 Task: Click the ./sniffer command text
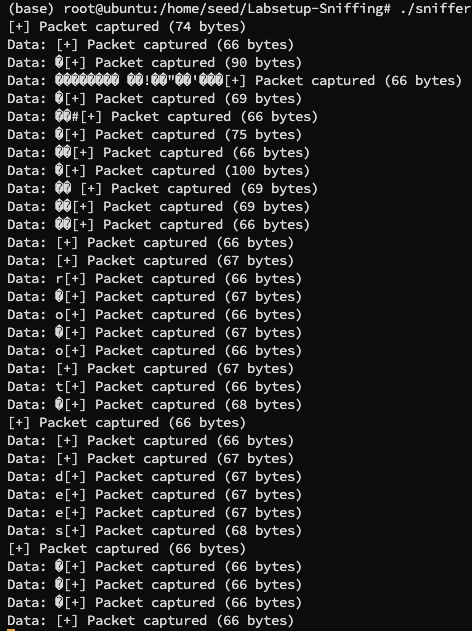(x=436, y=8)
